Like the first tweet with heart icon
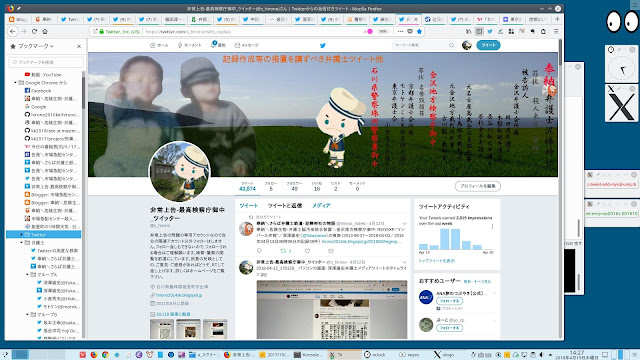The image size is (640, 360). pos(307,251)
